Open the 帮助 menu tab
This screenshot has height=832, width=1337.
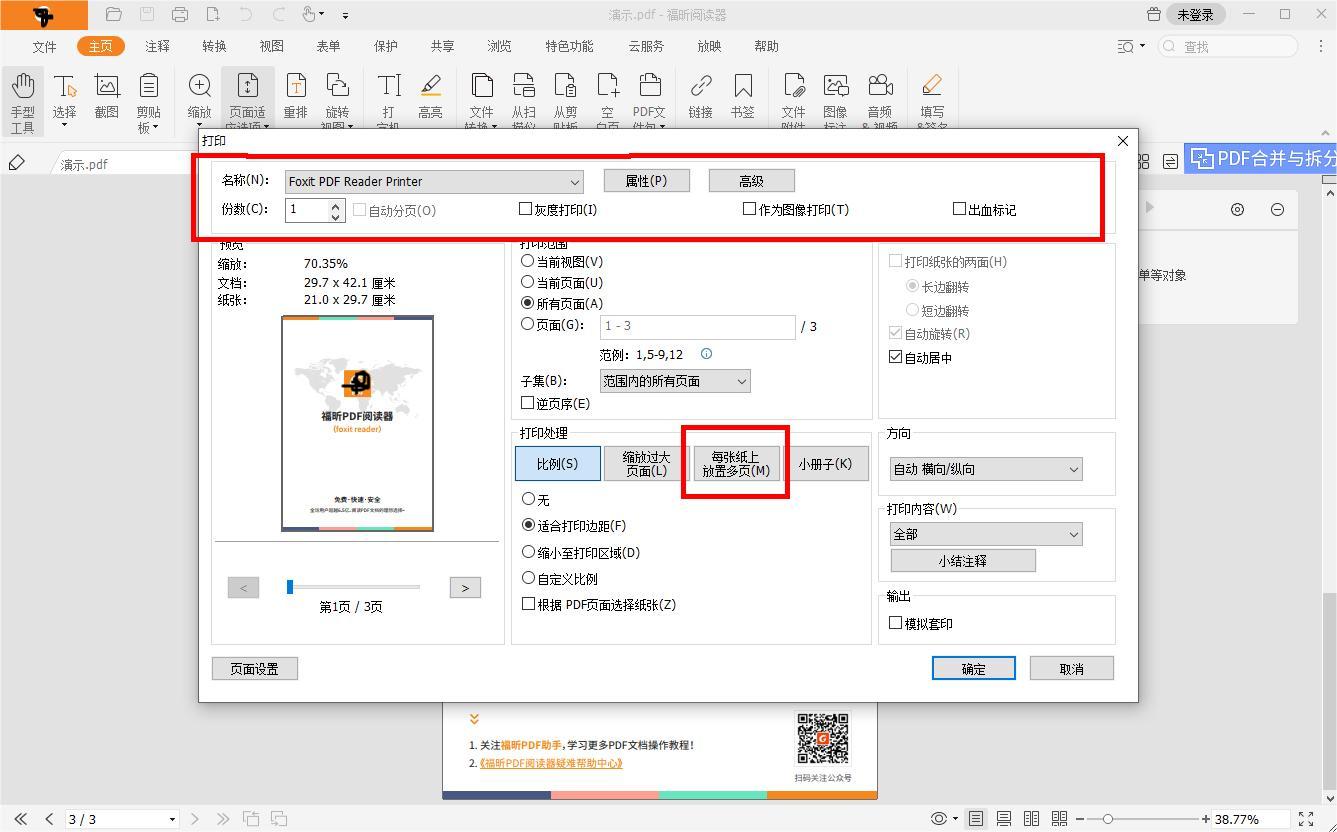point(766,46)
